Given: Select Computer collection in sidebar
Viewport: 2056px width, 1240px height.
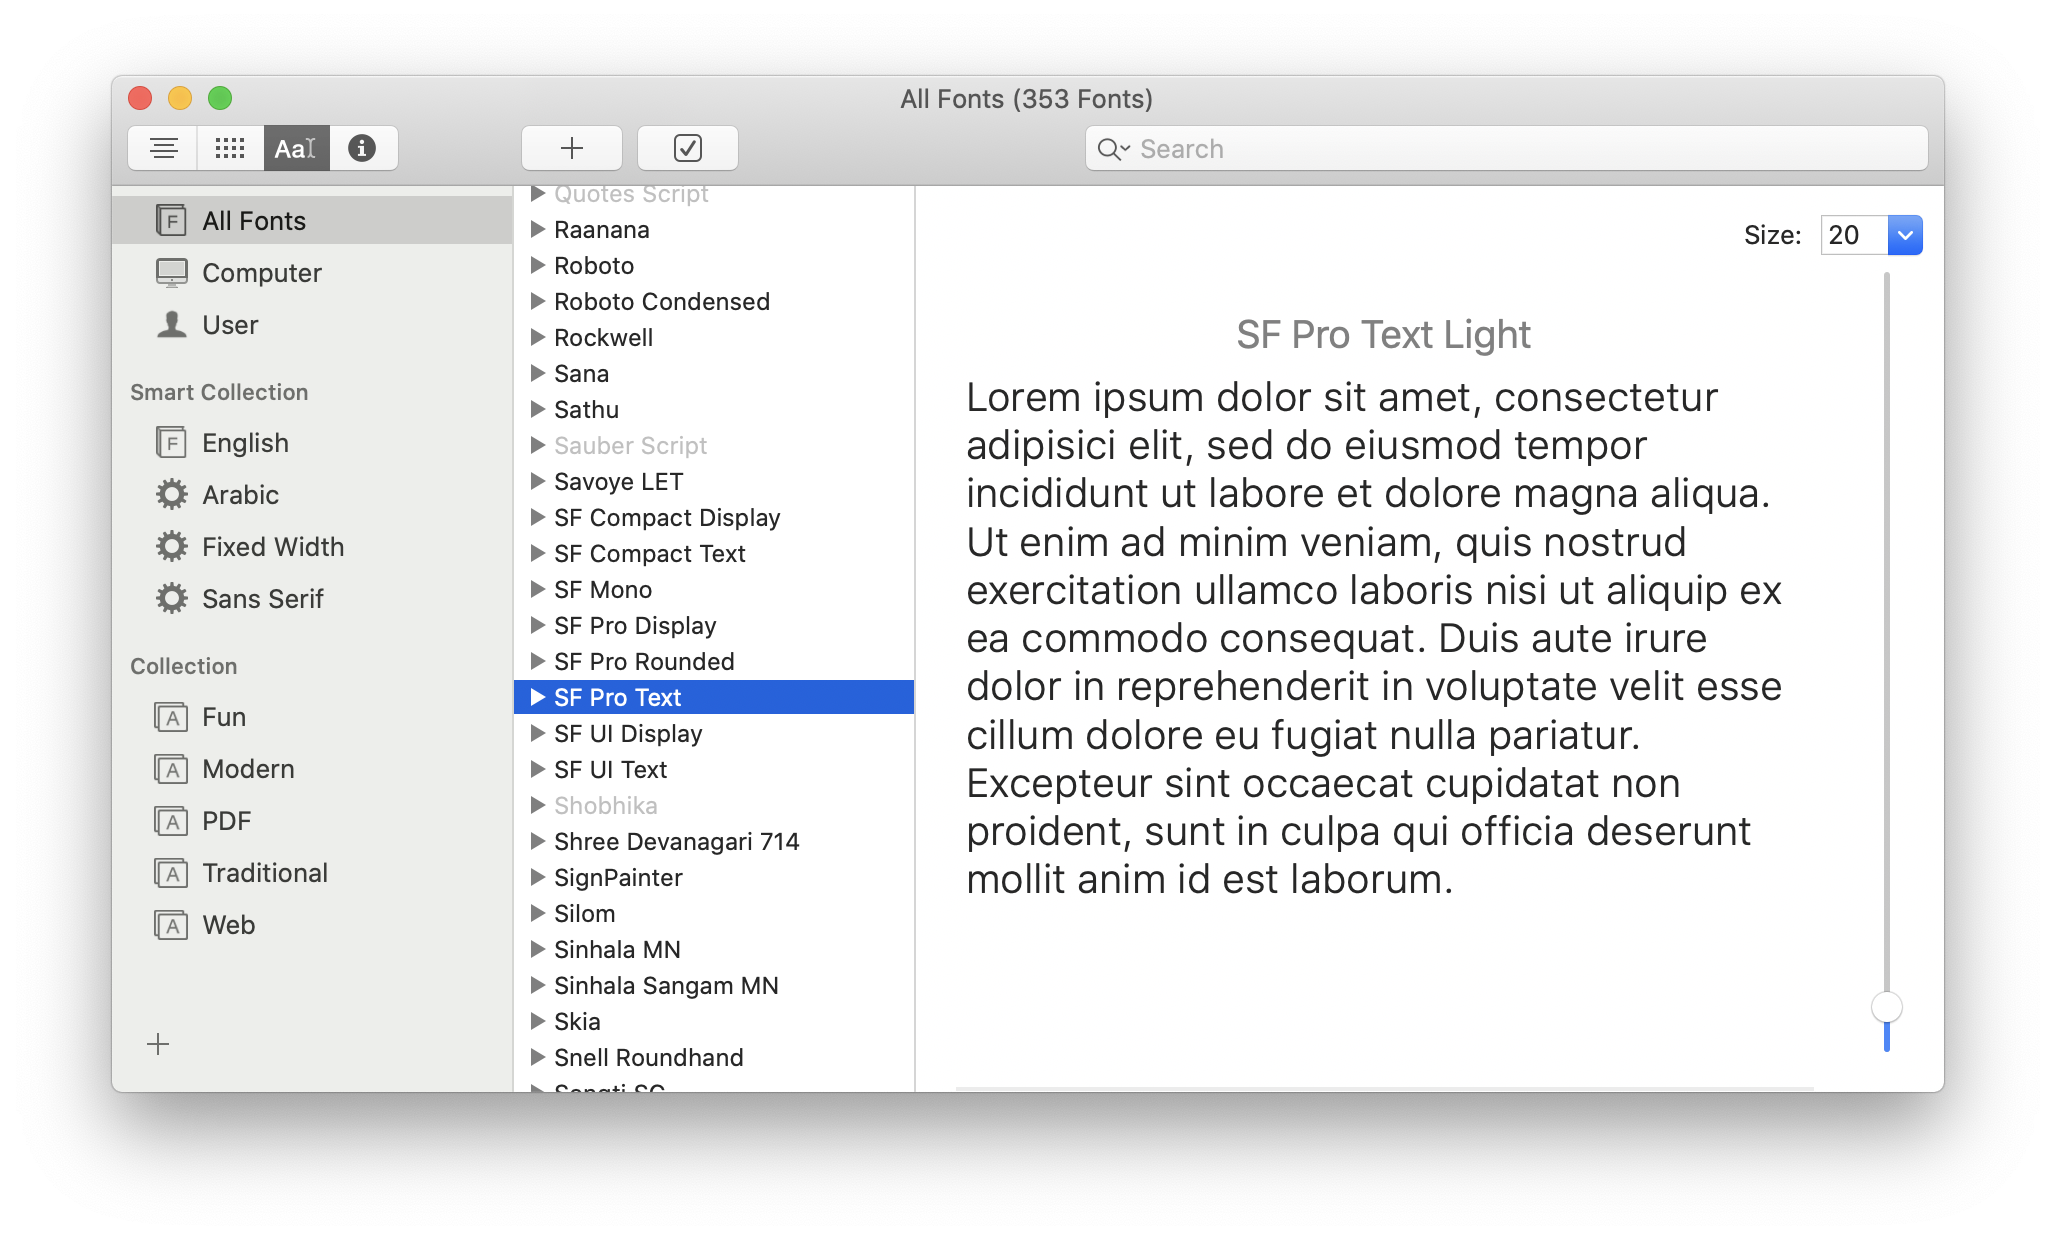Looking at the screenshot, I should [312, 273].
